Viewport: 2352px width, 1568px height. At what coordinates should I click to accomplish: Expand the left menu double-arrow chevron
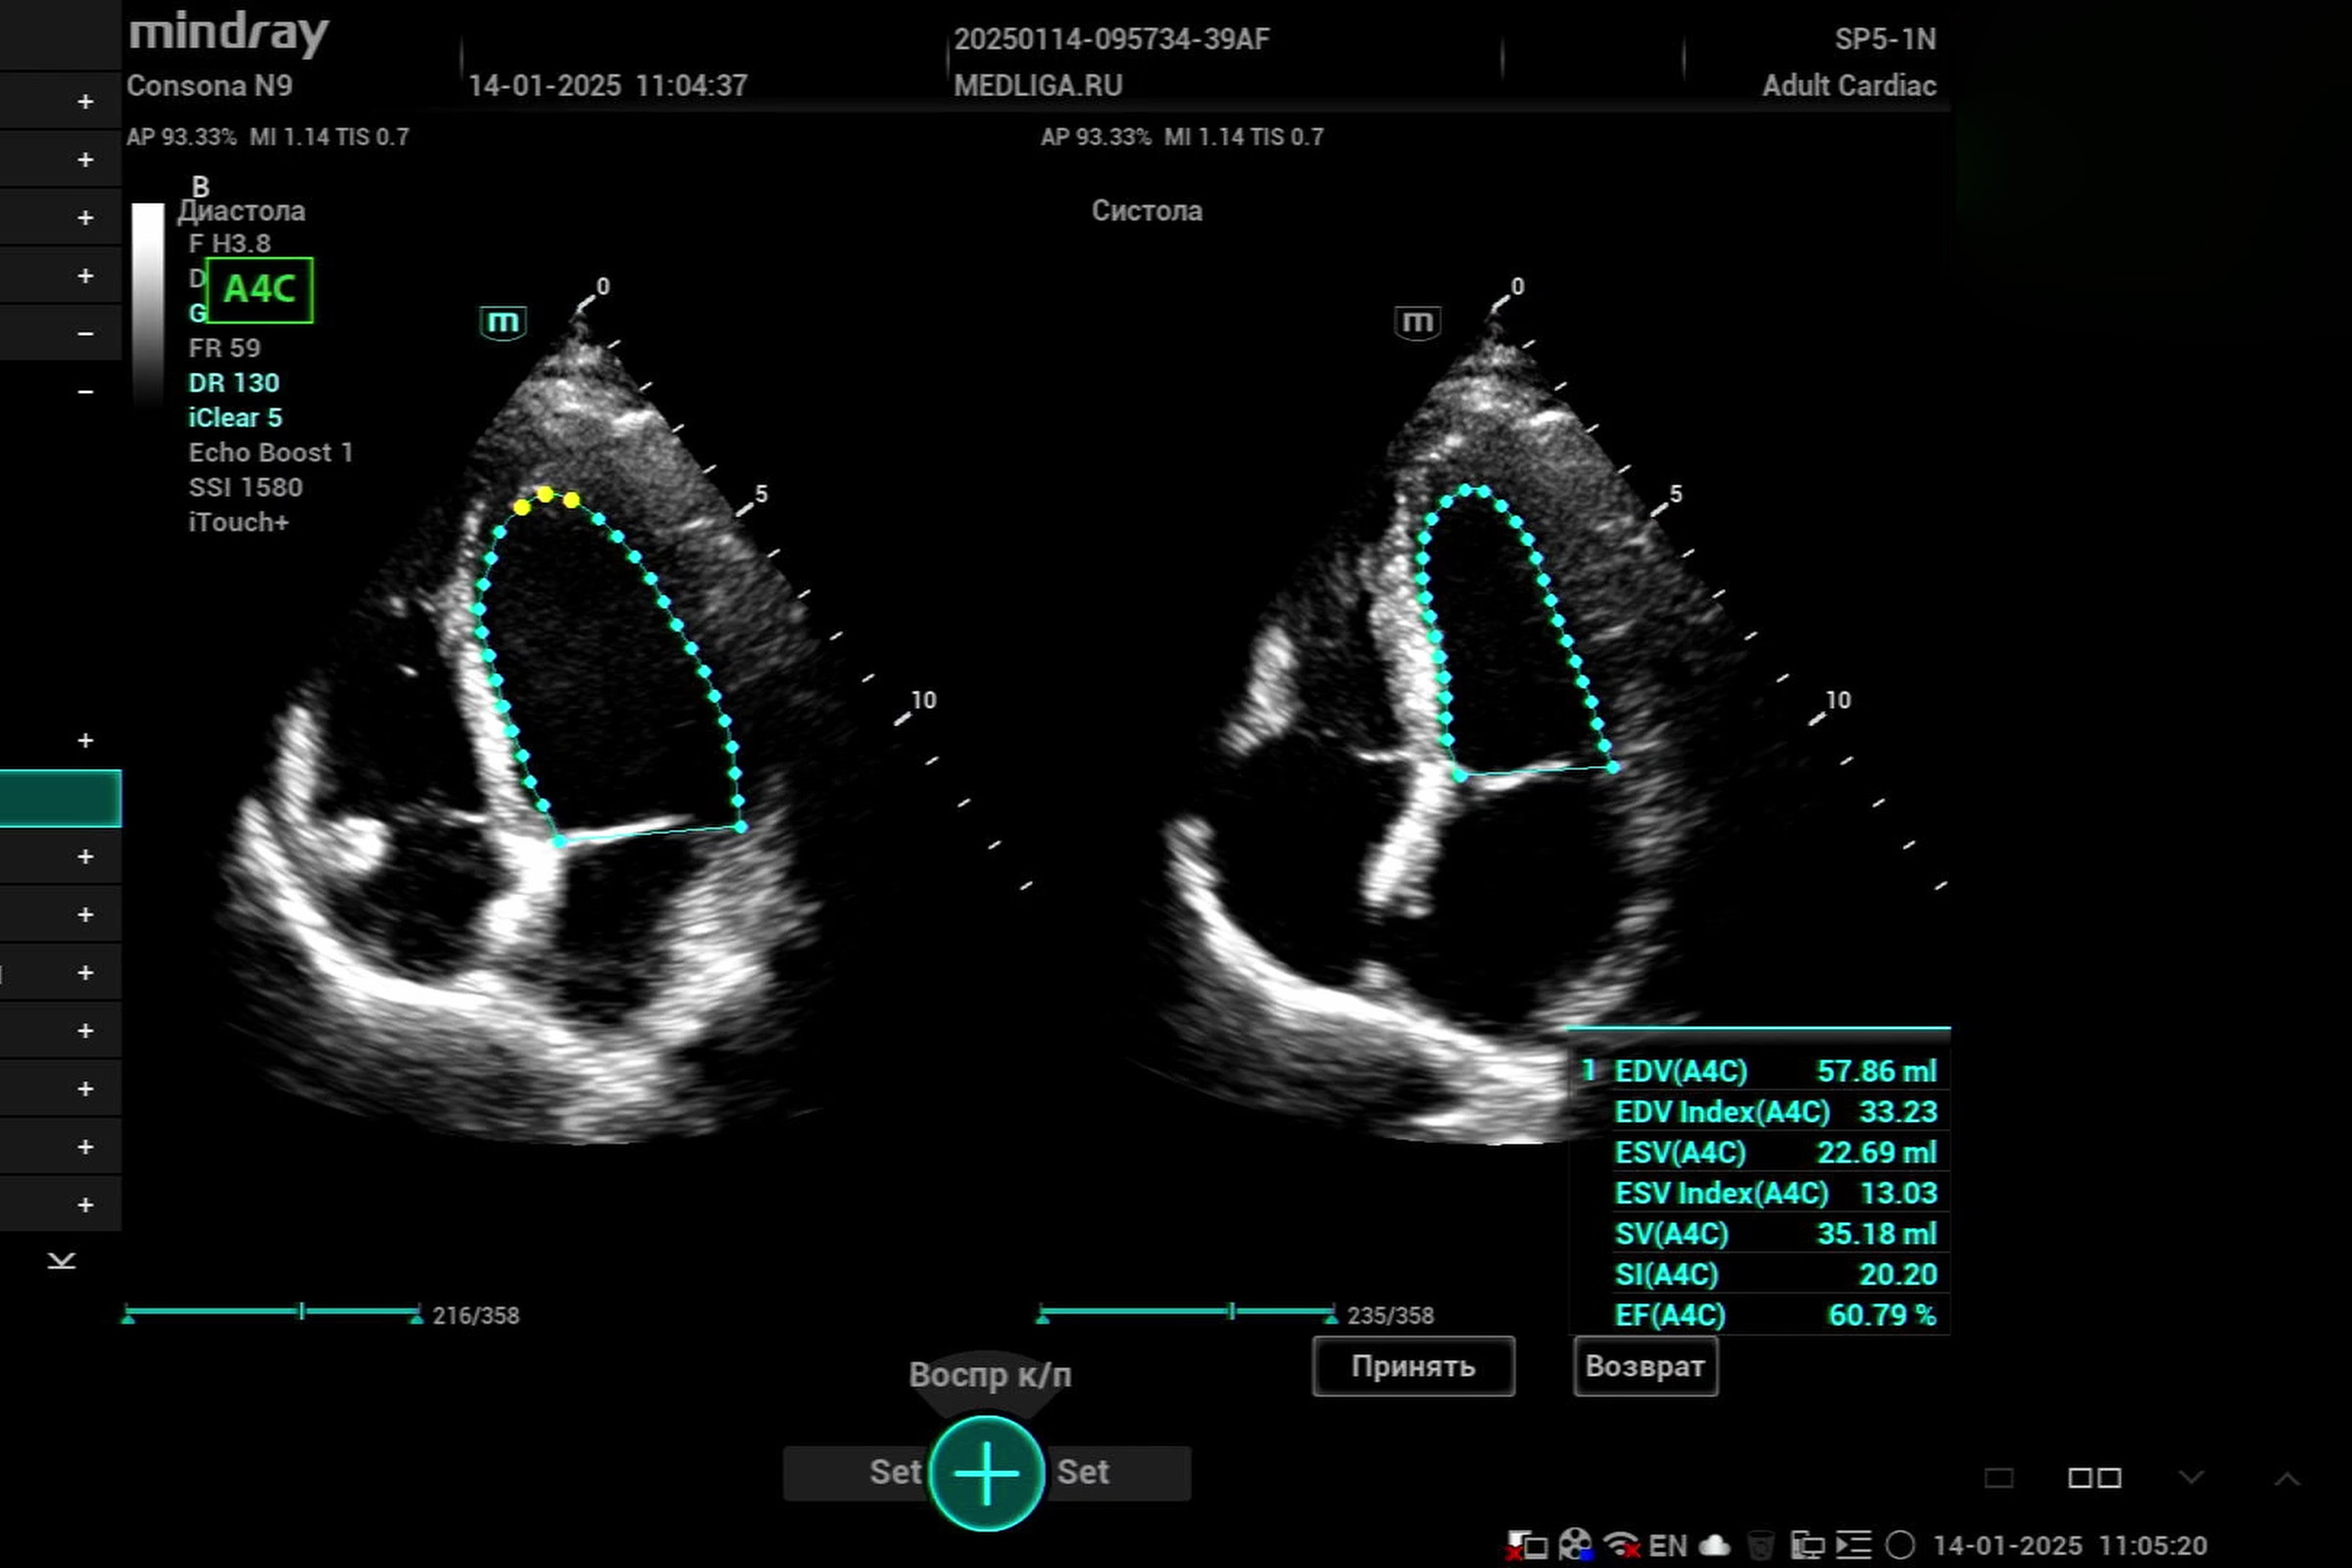pos(61,1260)
